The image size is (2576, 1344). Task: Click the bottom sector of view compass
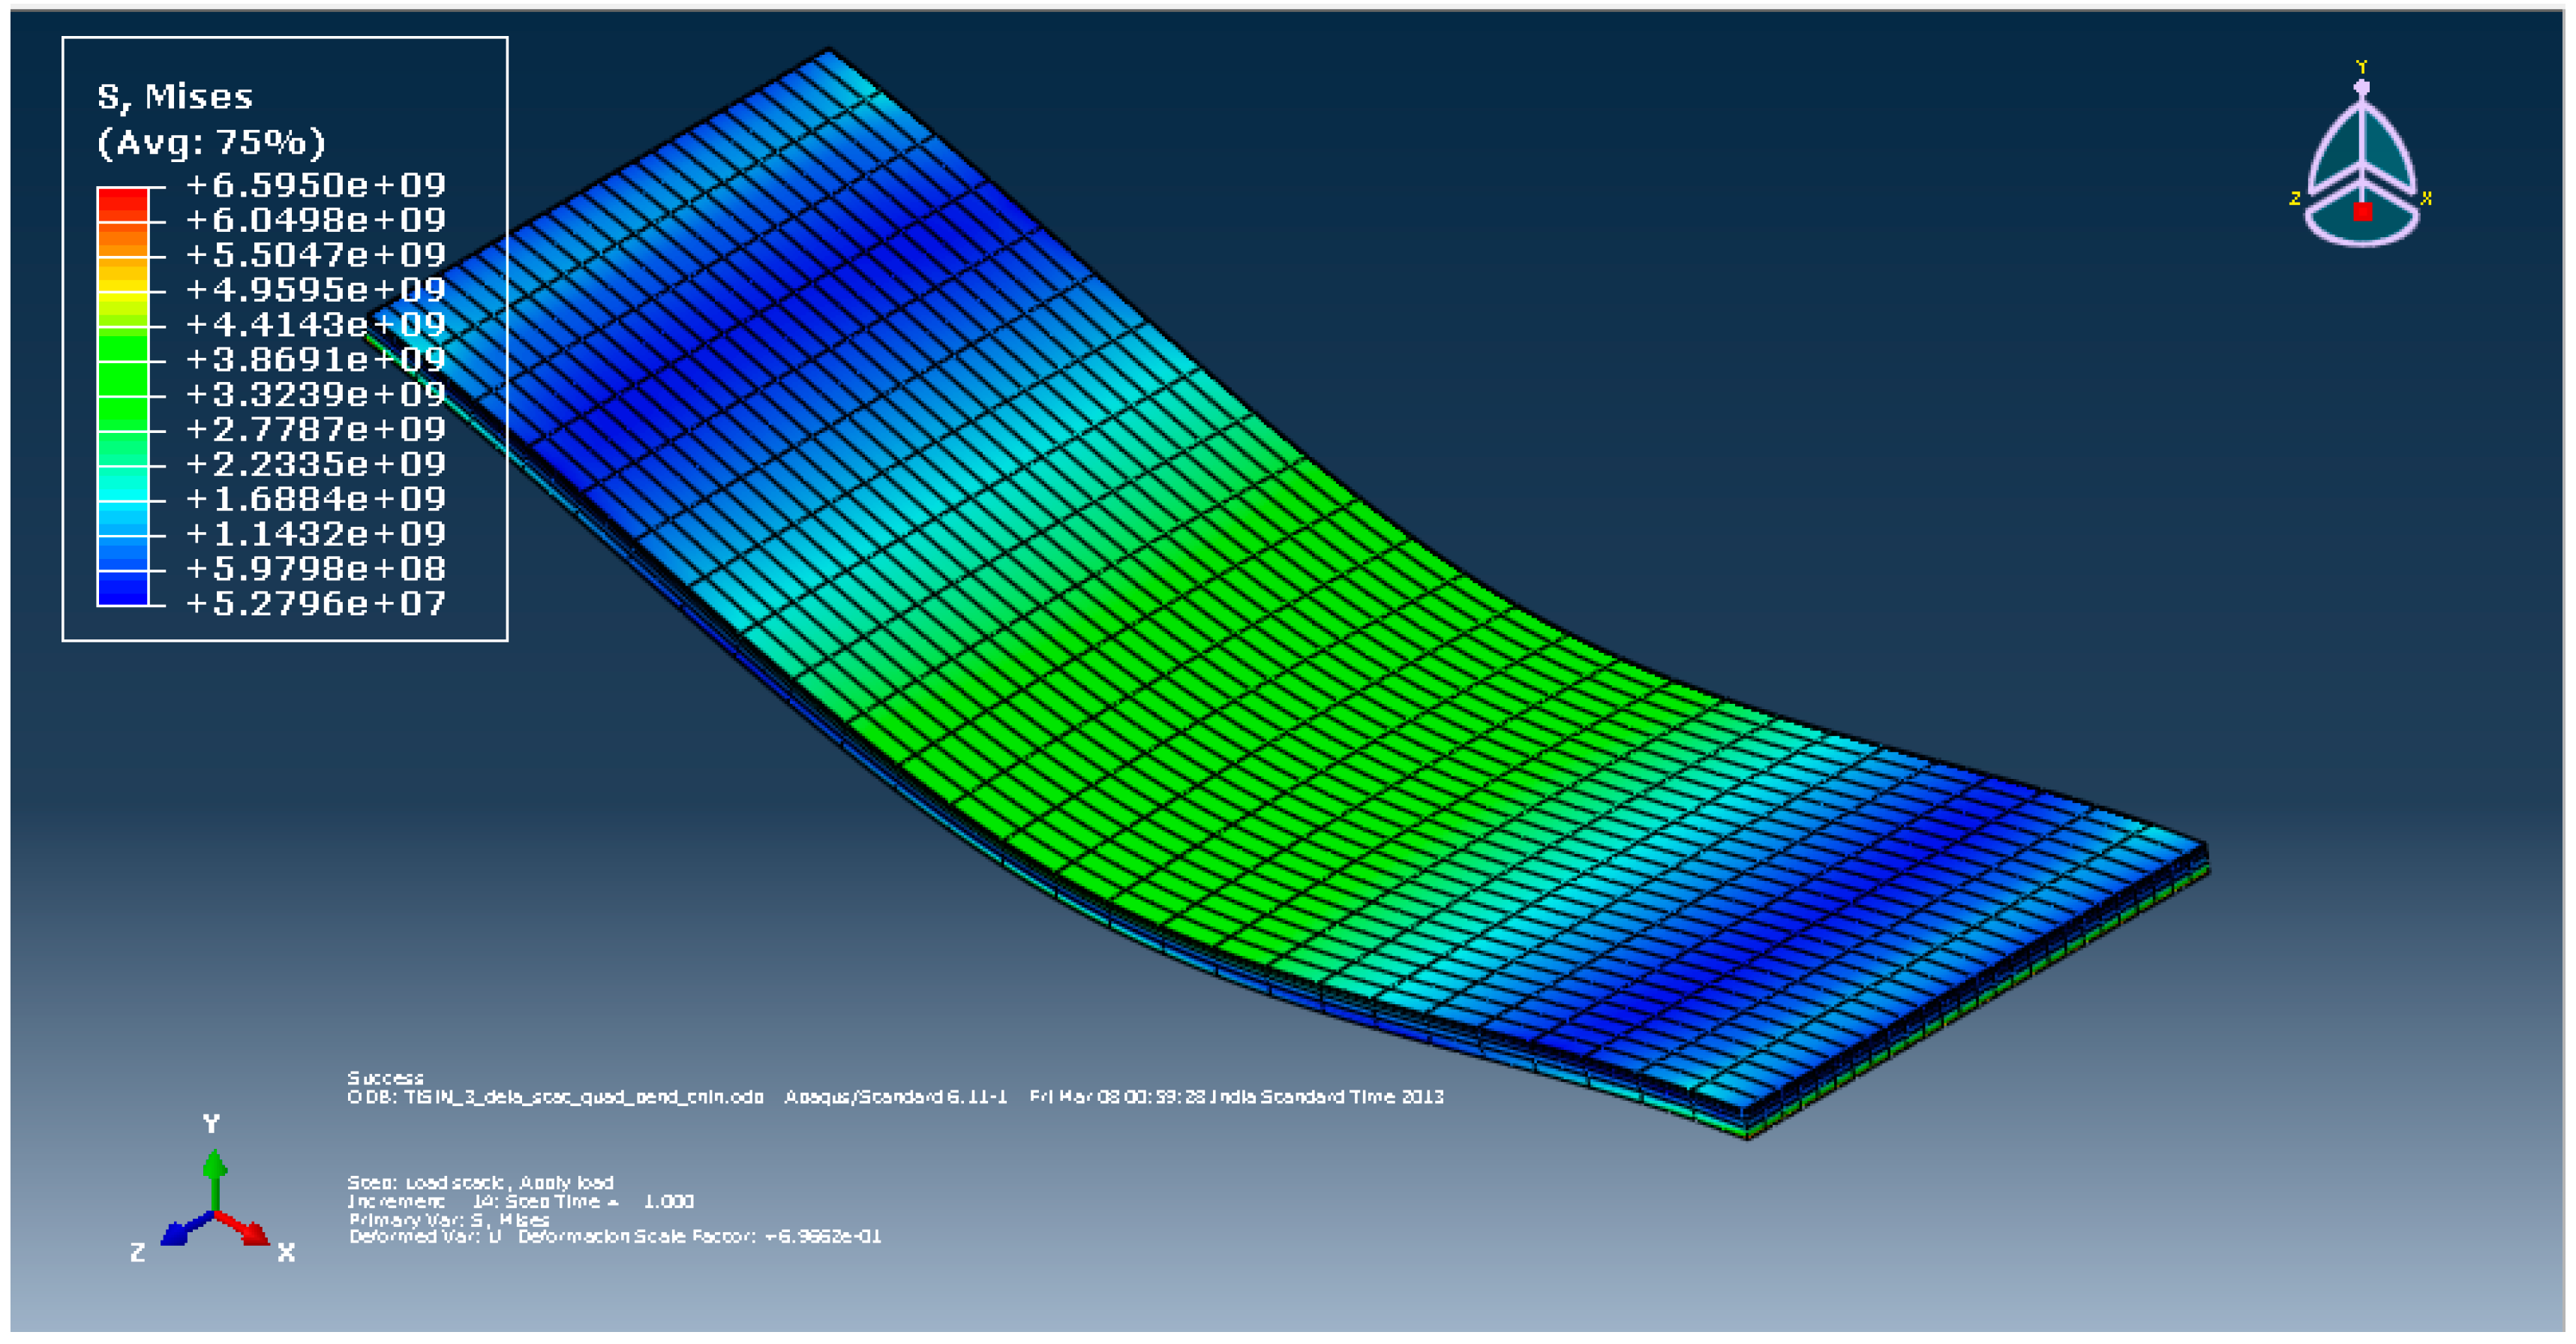click(x=2361, y=232)
